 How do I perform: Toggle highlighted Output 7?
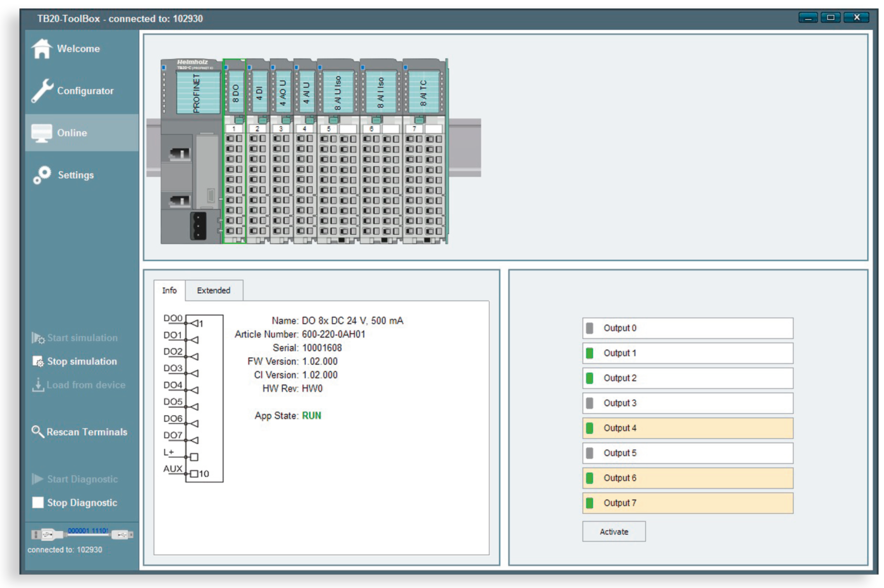point(688,503)
